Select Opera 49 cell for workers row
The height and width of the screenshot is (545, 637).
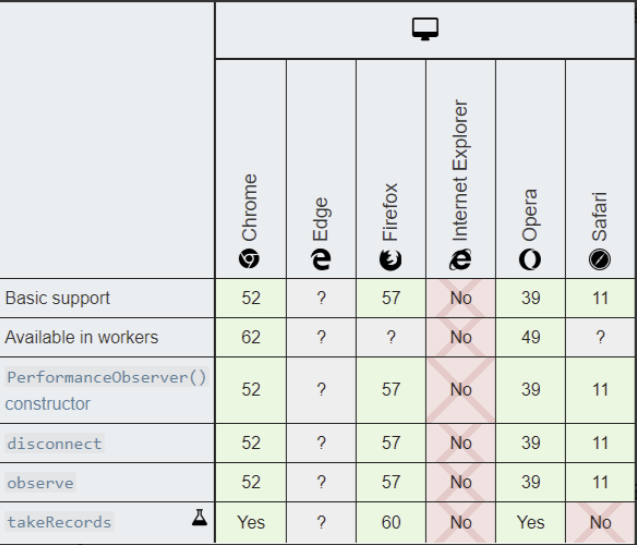[x=531, y=337]
